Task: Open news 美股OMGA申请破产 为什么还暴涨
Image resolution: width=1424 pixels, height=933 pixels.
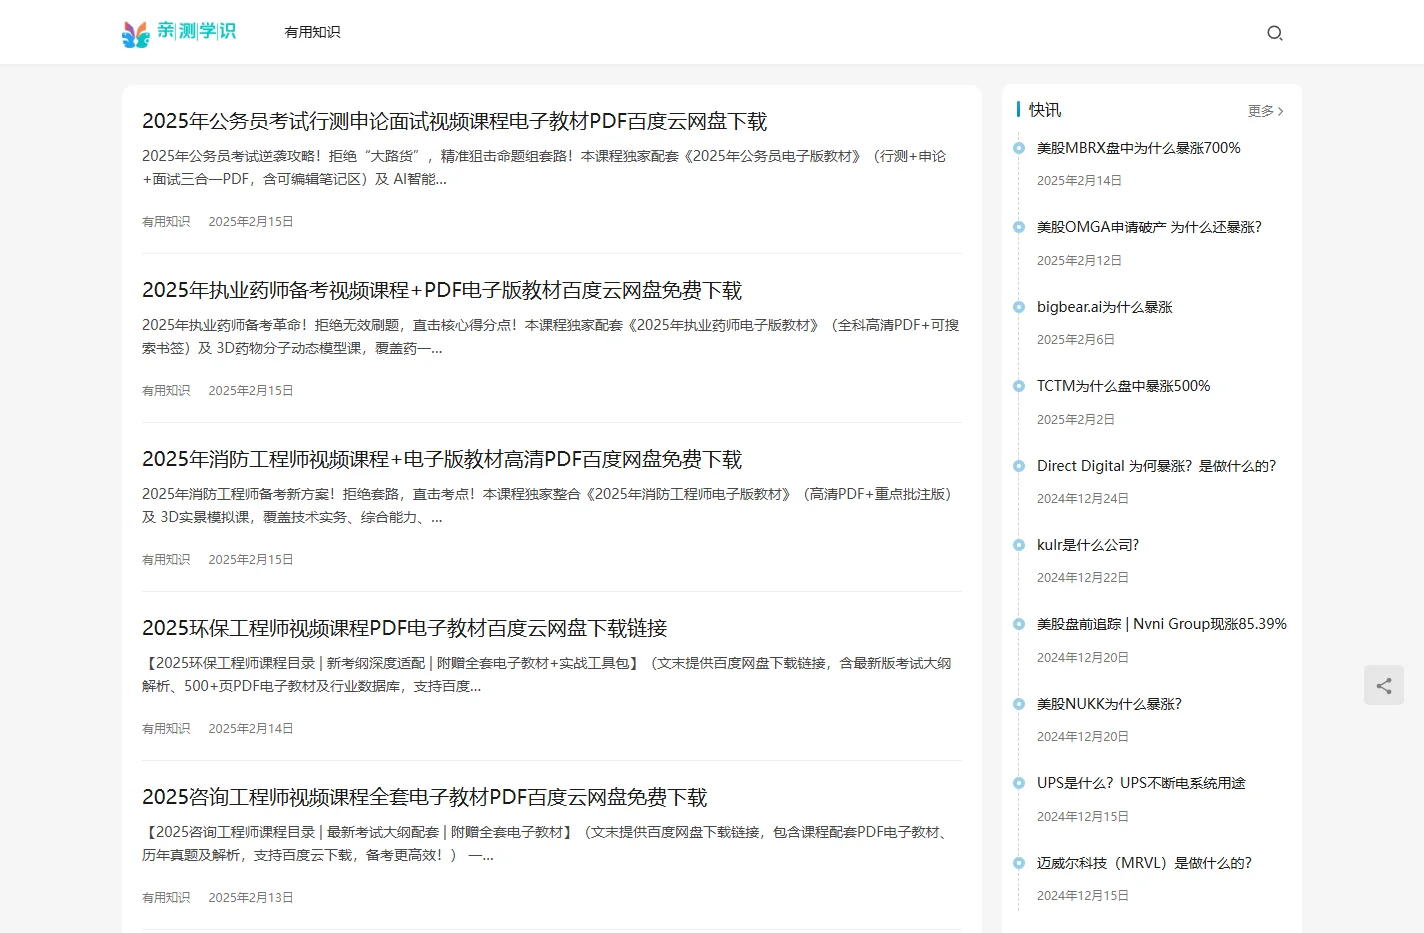Action: click(x=1149, y=227)
